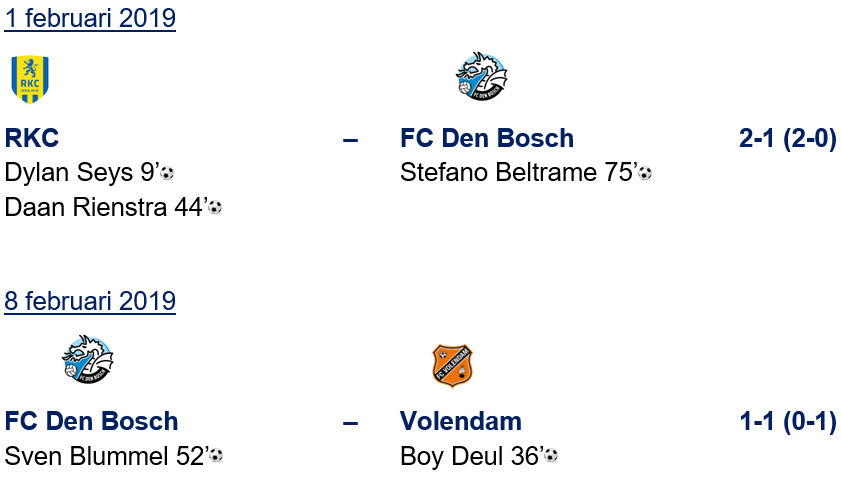The image size is (841, 482).
Task: Open the 1 februari 2019 date link
Action: point(90,19)
